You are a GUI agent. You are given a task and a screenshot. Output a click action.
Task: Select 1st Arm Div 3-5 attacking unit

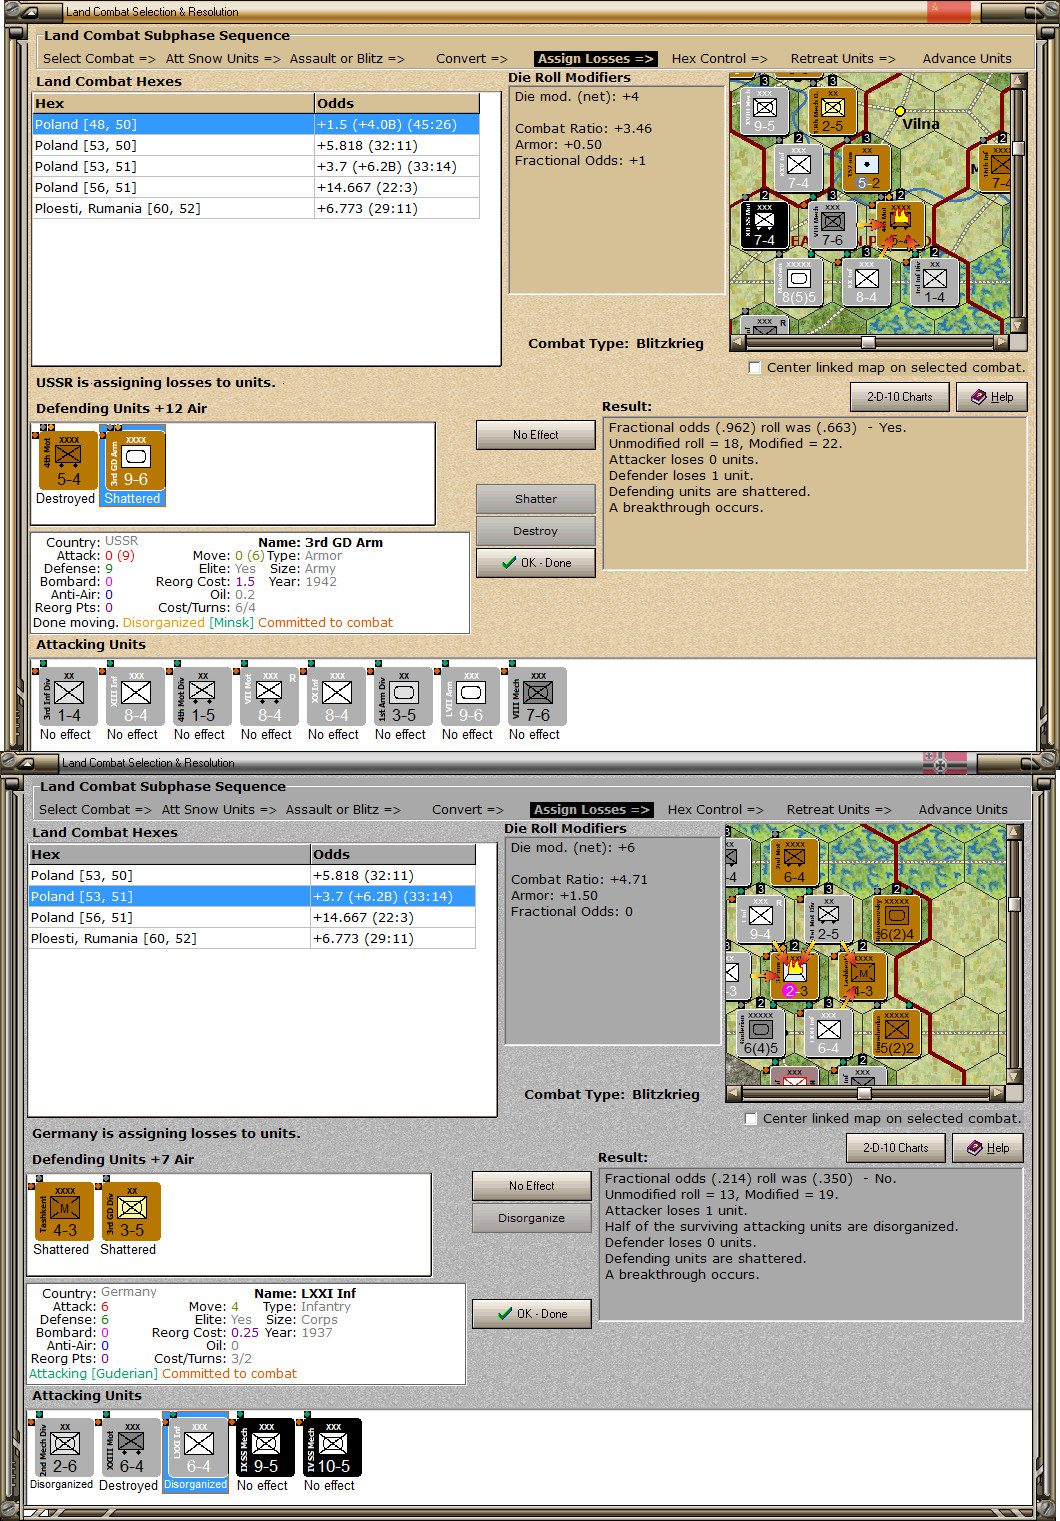click(401, 696)
